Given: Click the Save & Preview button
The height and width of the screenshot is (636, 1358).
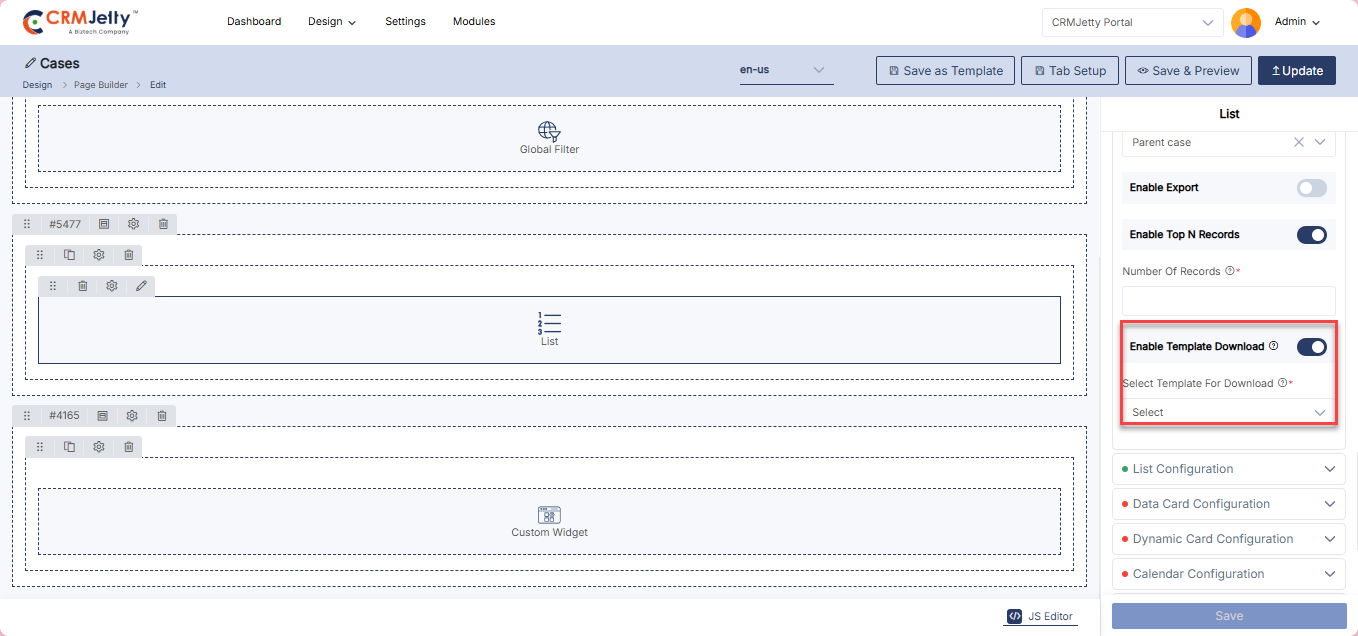Looking at the screenshot, I should 1188,71.
